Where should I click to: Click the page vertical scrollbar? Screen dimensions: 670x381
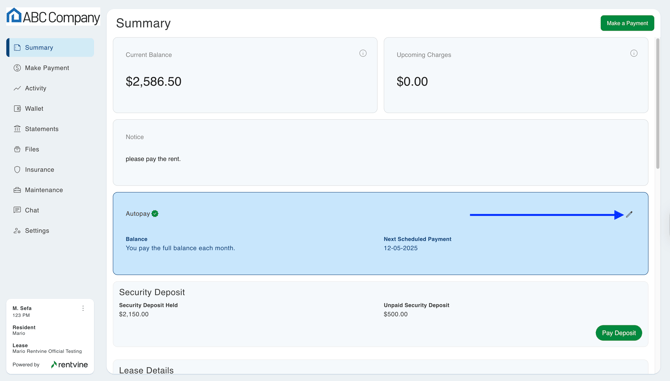[658, 103]
